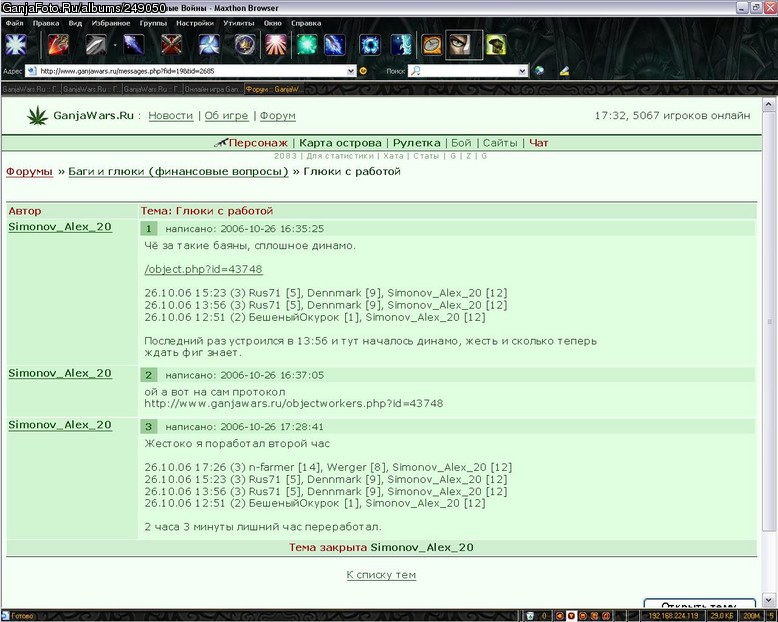Click into the address URL field

click(192, 71)
